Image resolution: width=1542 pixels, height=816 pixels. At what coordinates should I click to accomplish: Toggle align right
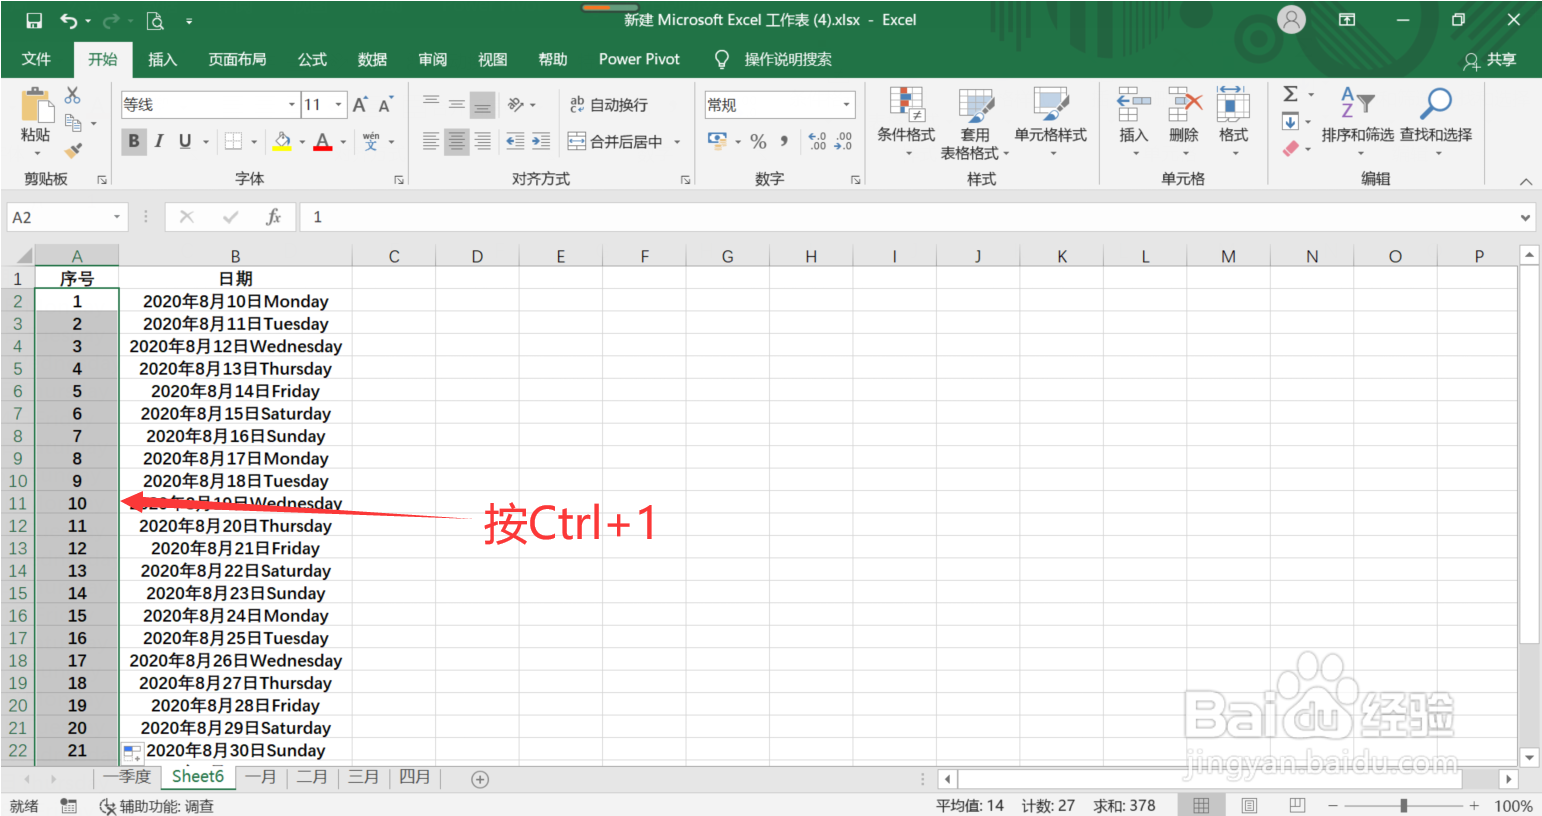[483, 141]
